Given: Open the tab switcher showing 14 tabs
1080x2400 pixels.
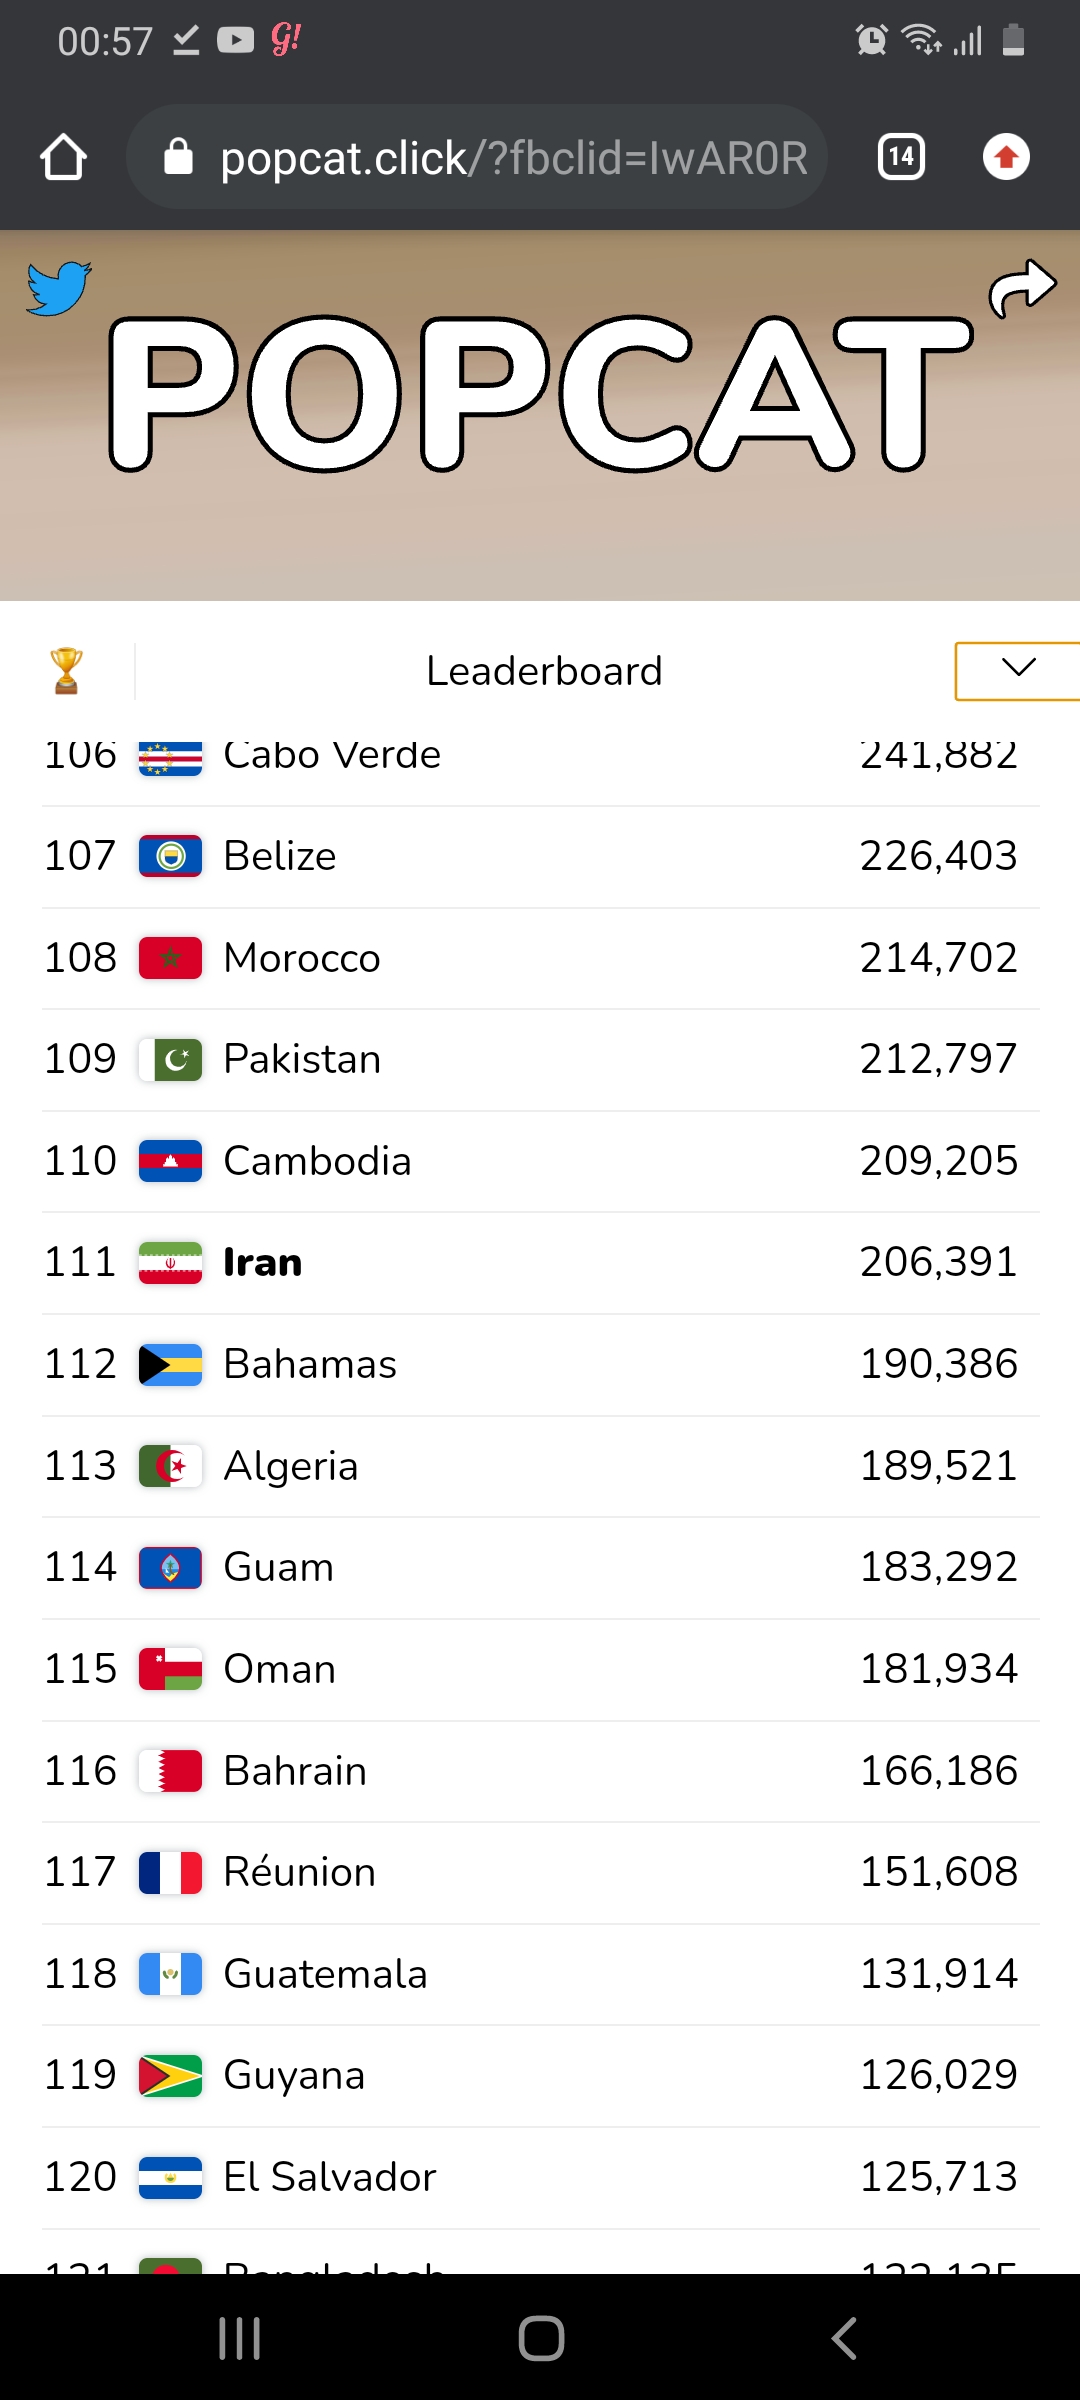Looking at the screenshot, I should click(x=901, y=157).
